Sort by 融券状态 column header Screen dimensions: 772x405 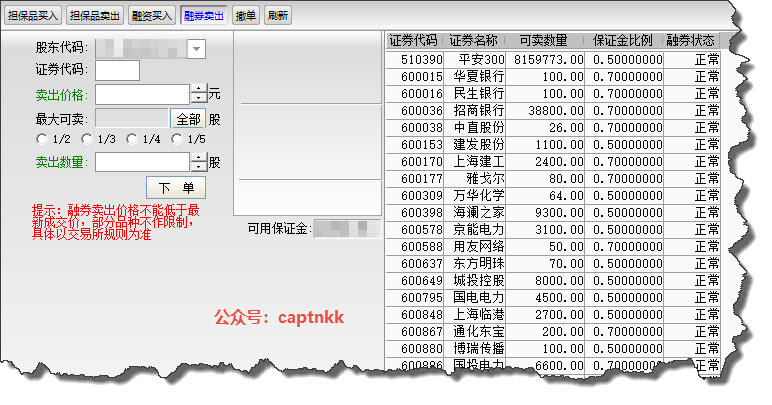coord(691,40)
